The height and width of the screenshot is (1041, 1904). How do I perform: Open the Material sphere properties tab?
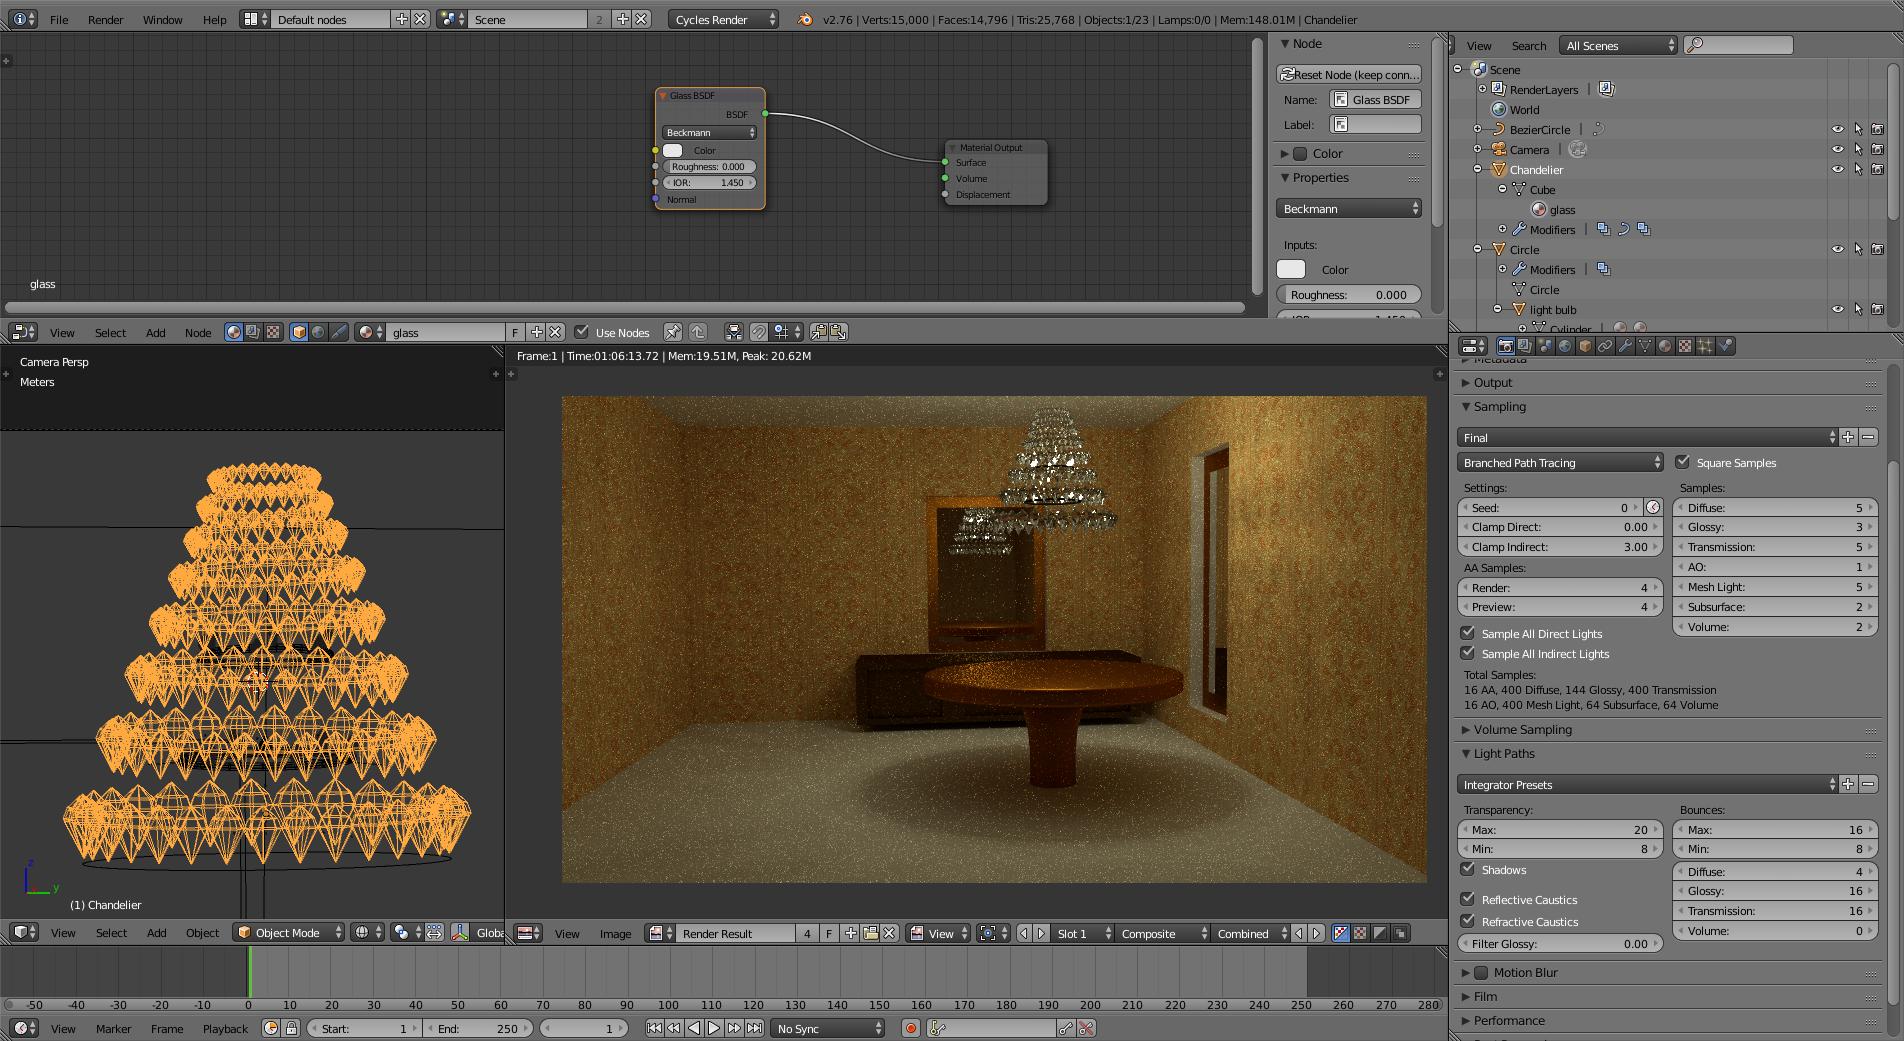click(1665, 346)
